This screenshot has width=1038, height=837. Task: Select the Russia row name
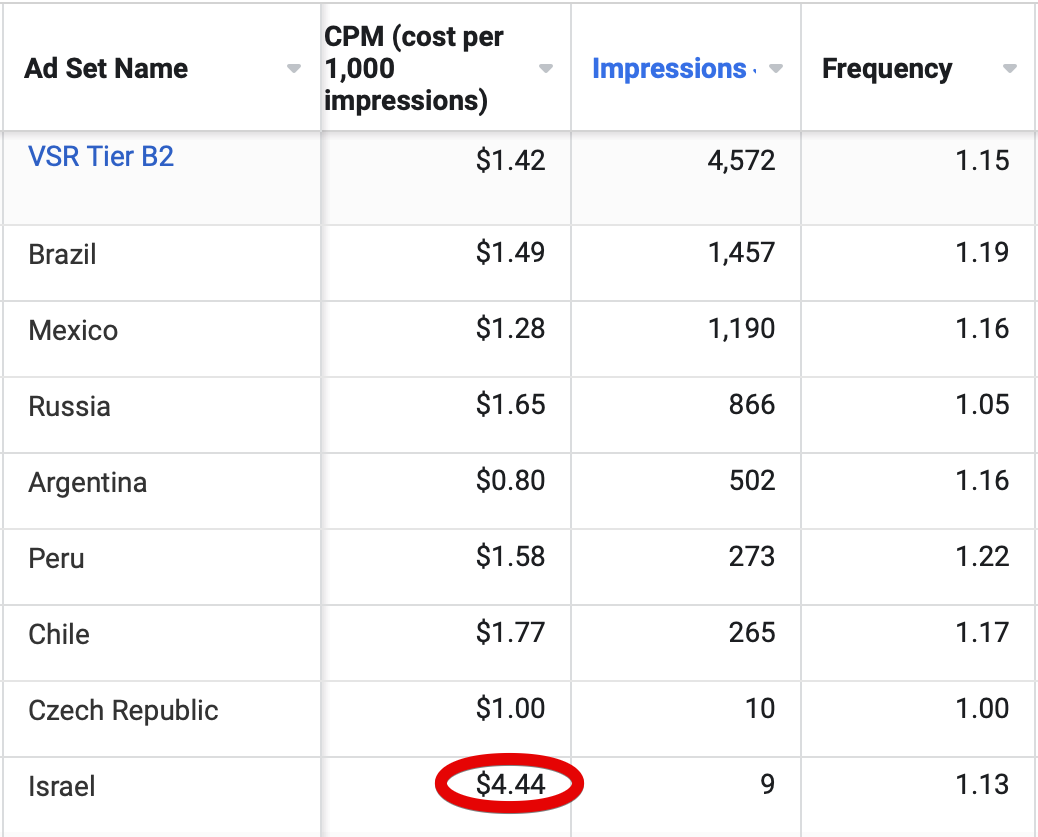pyautogui.click(x=69, y=406)
